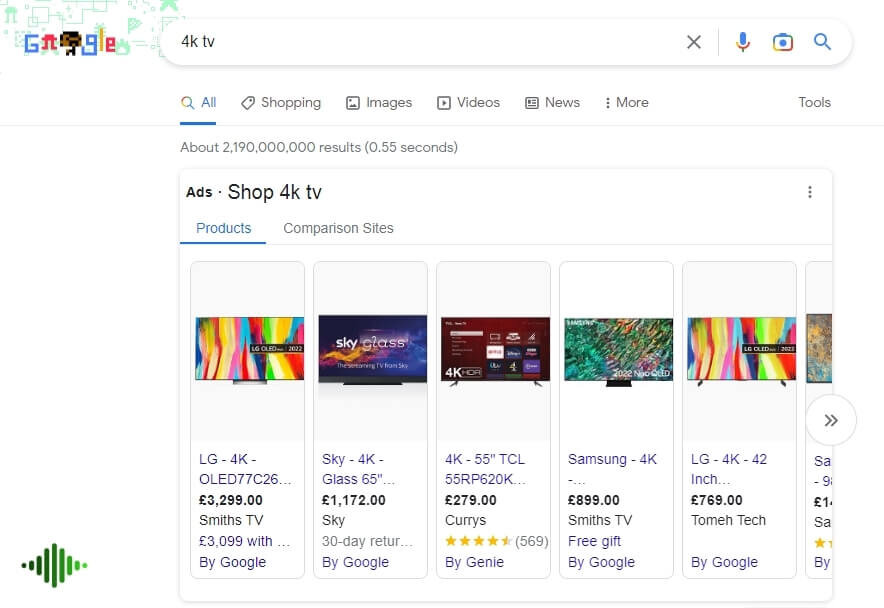Select the Comparison Sites tab

coord(338,228)
